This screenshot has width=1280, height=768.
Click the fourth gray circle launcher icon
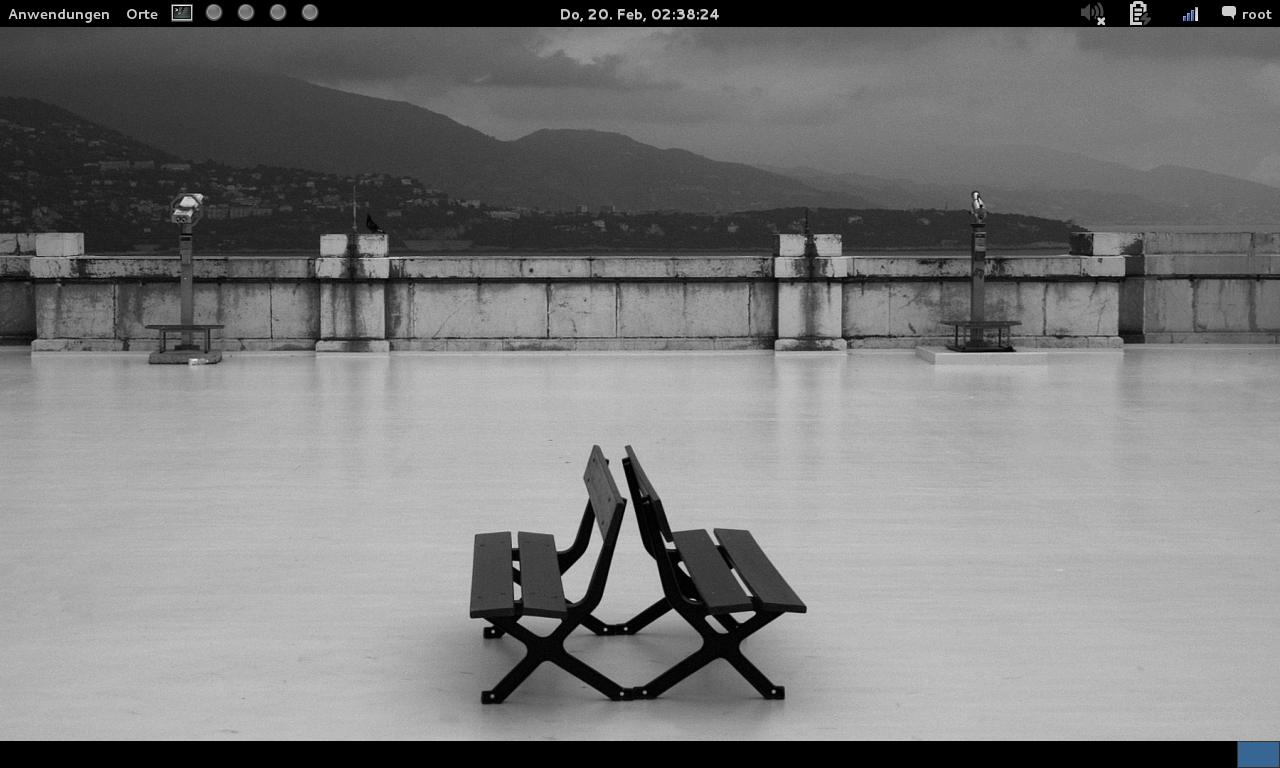310,13
